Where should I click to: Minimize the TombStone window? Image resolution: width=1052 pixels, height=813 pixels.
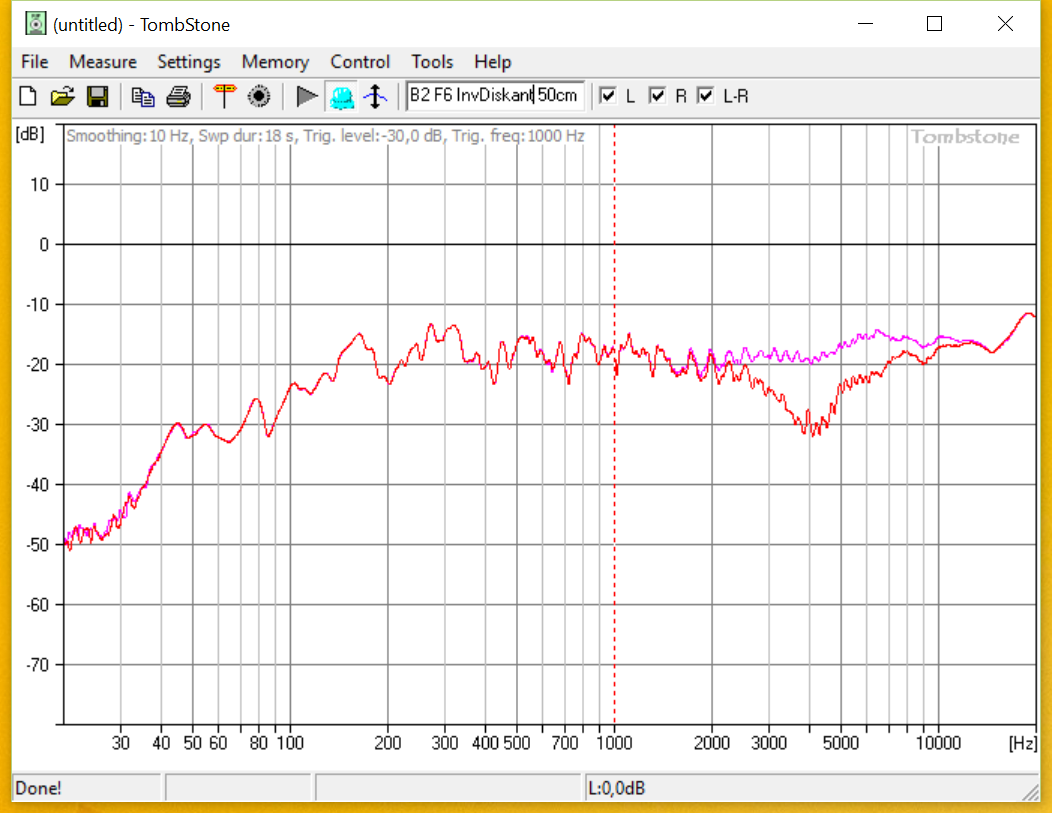point(865,24)
